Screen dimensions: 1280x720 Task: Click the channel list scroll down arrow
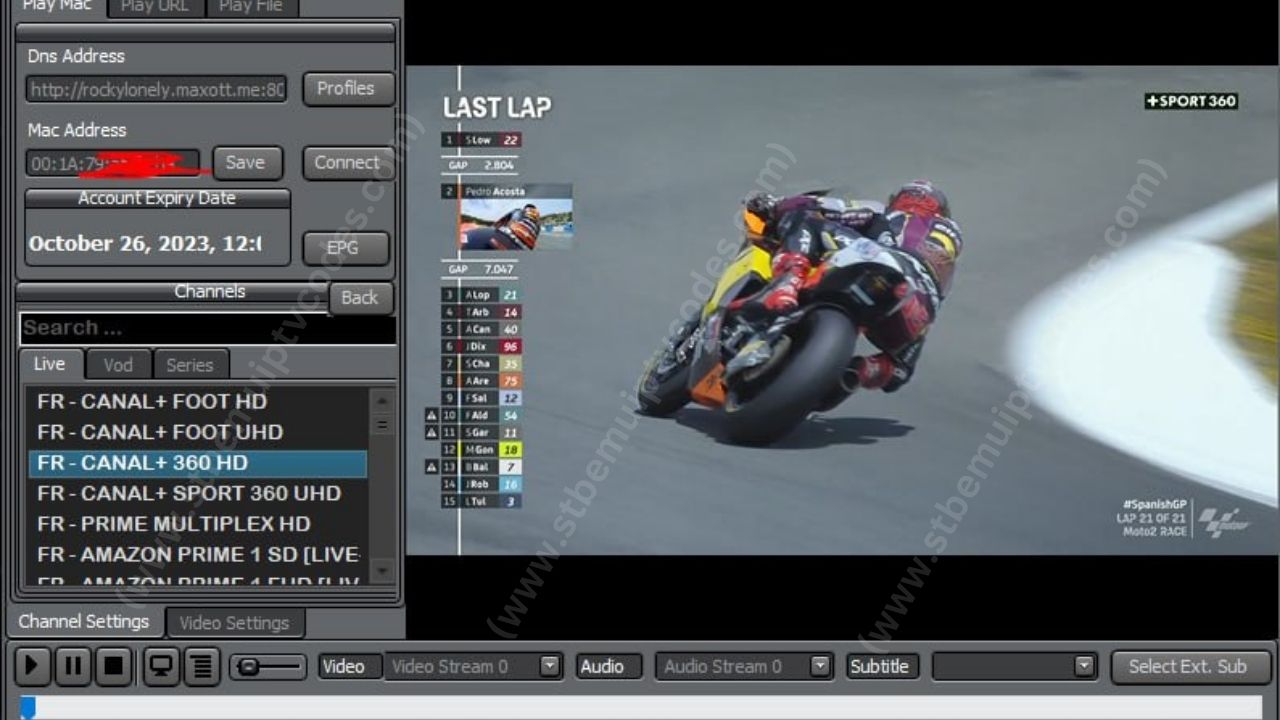tap(381, 572)
